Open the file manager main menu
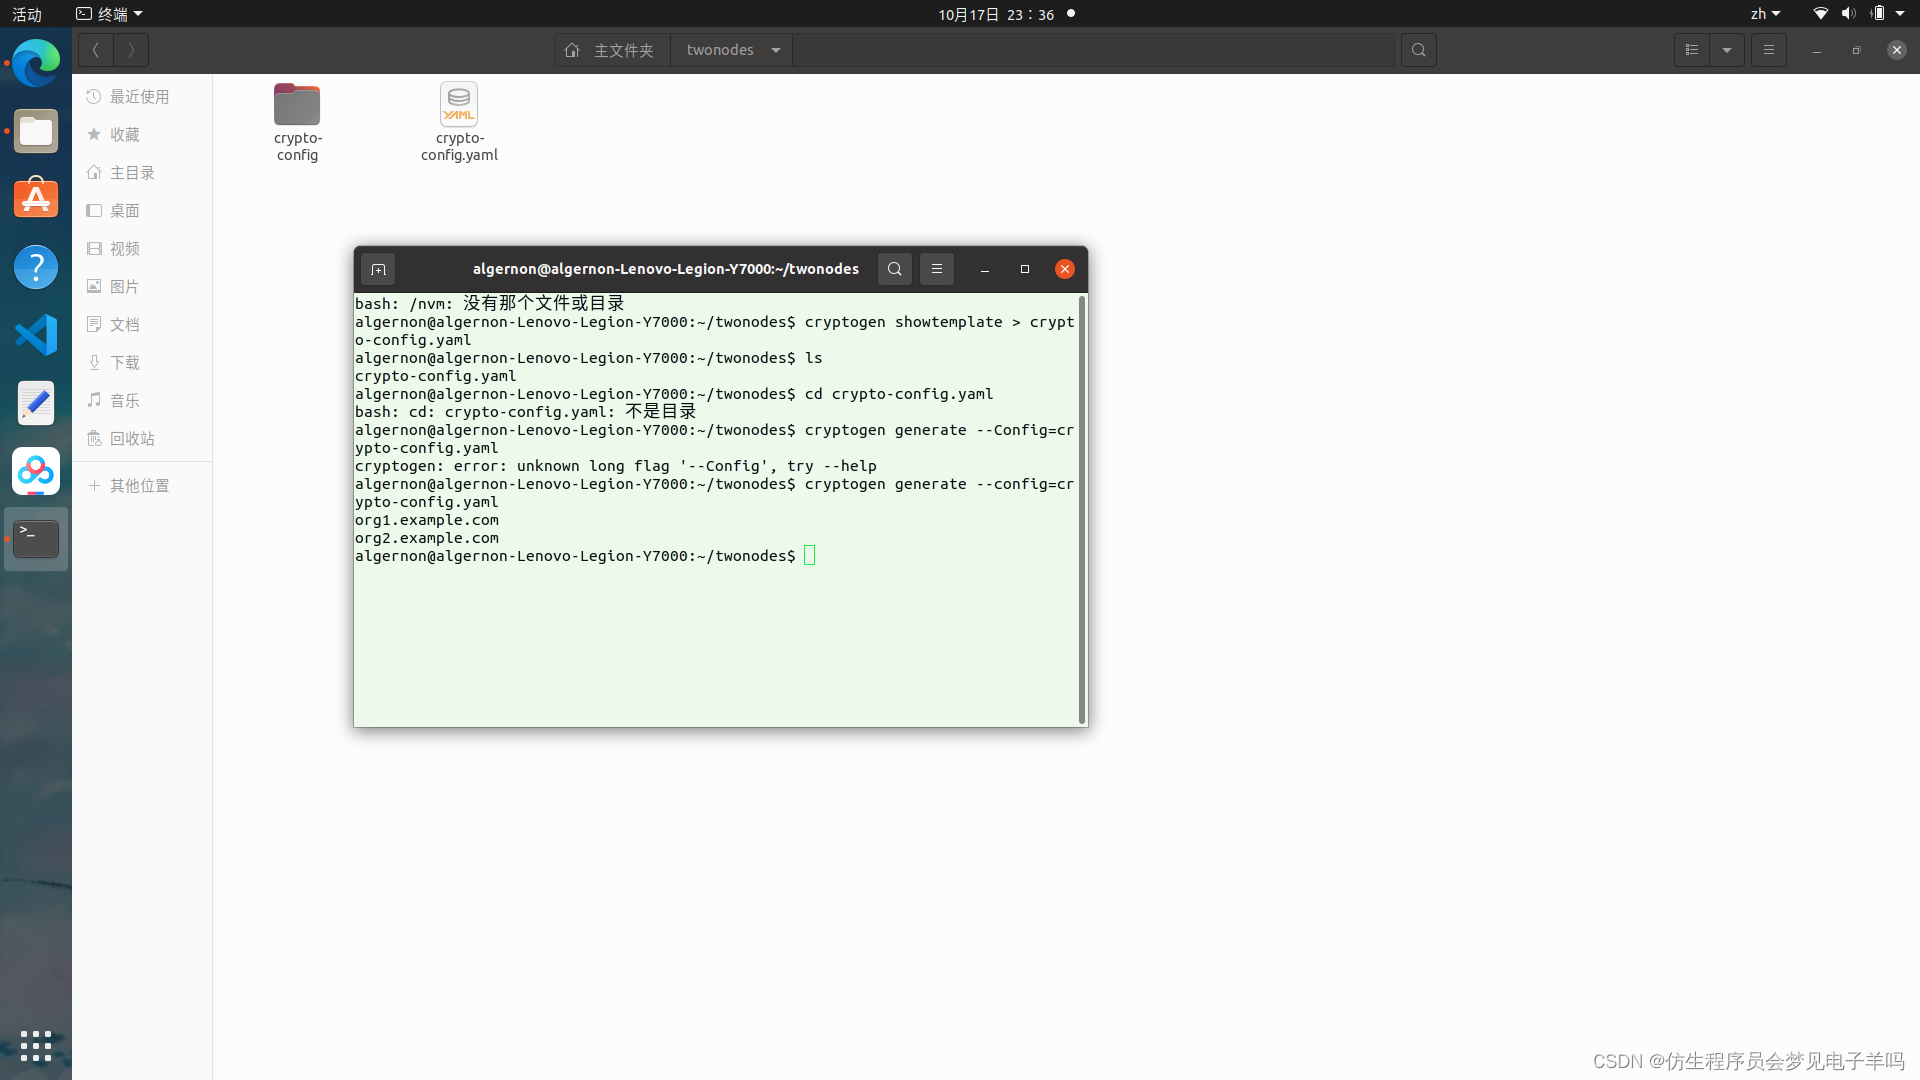 (1769, 50)
